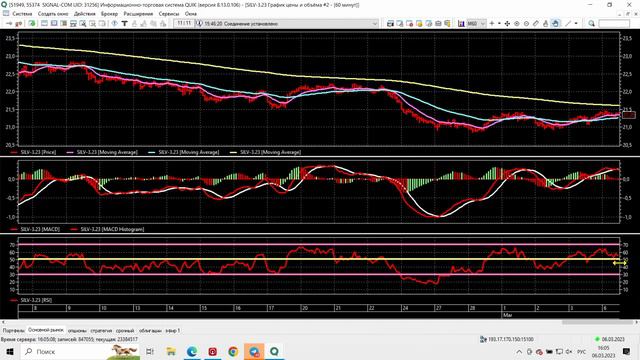Open the QUIK app menu icon before Система

click(x=6, y=13)
